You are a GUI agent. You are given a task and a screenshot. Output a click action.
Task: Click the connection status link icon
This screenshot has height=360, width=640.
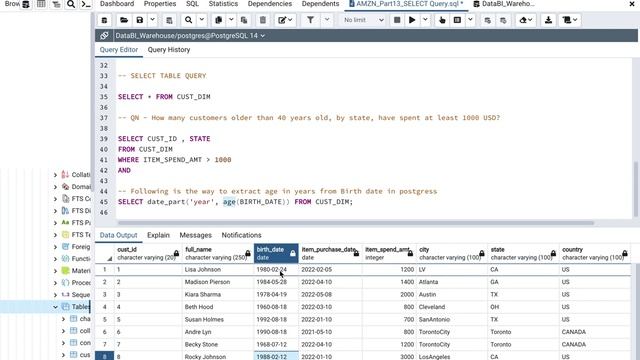coord(104,36)
